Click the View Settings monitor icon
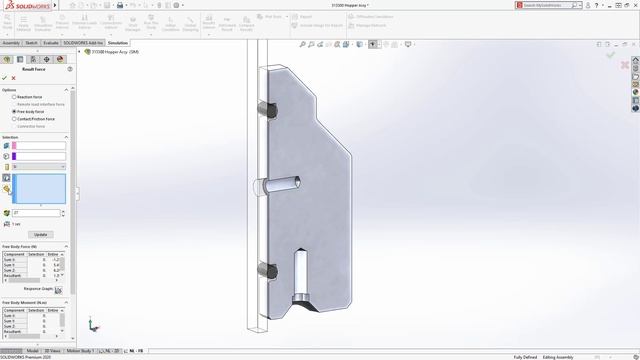 click(408, 44)
